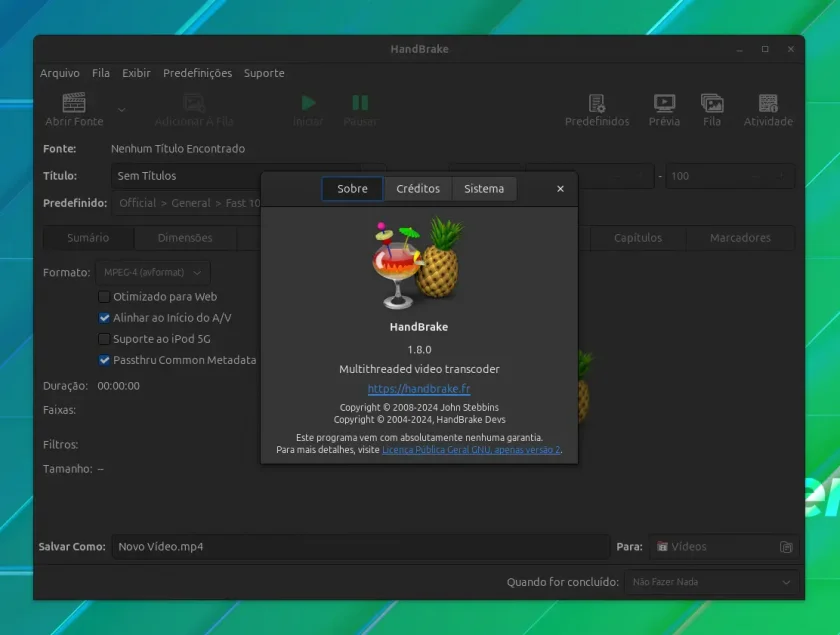Expand the arrow next to Abrir Fonte
840x635 pixels.
point(122,110)
